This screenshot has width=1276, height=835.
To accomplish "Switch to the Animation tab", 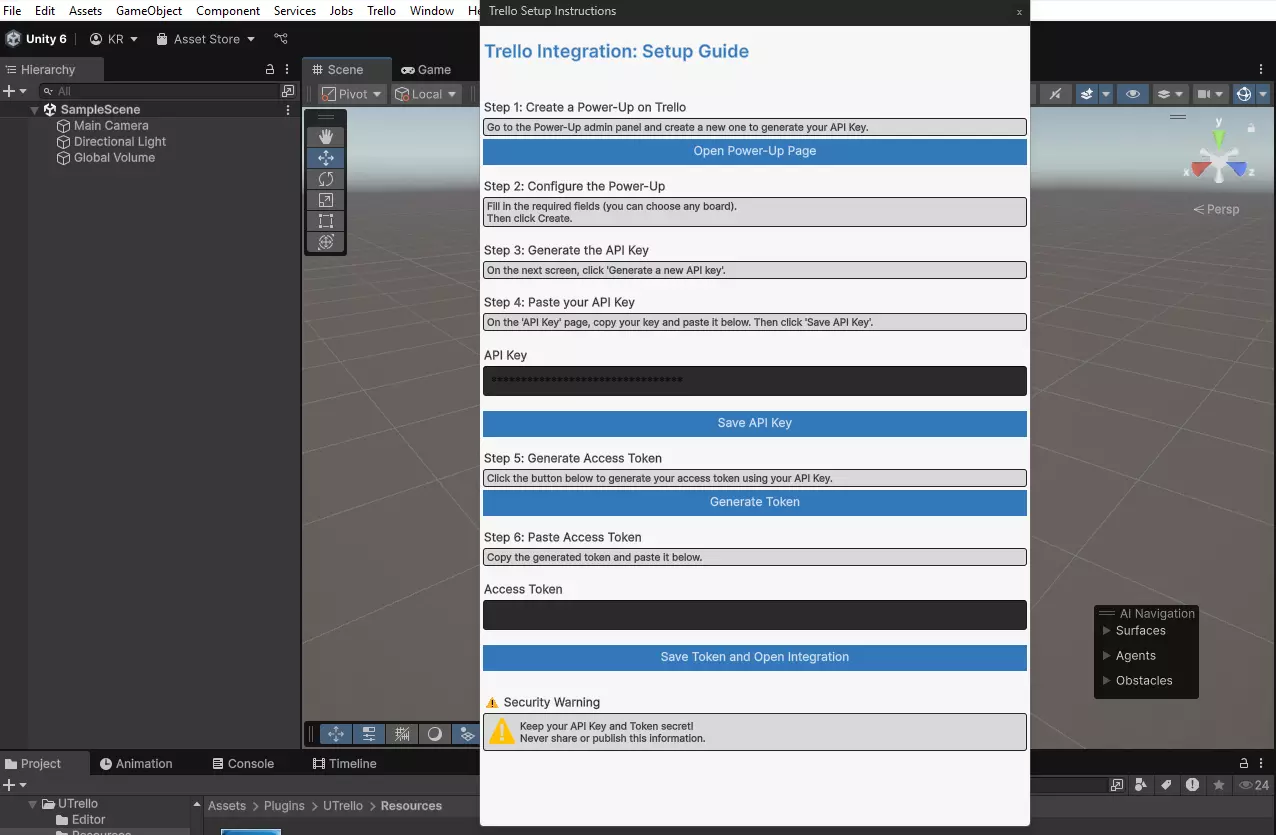I will 136,764.
